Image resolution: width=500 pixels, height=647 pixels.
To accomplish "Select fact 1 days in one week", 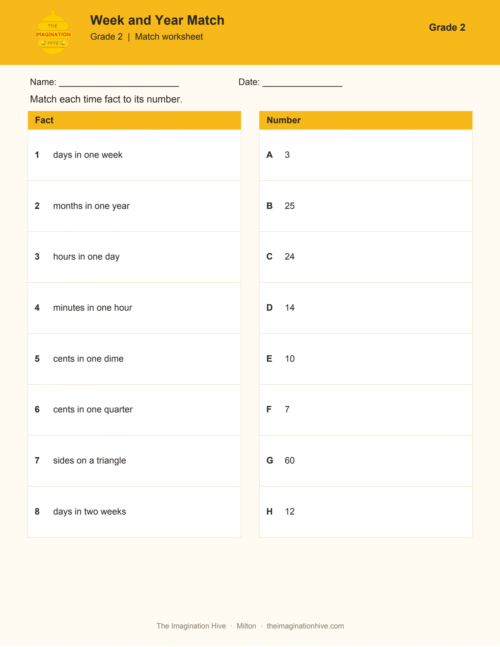I will (x=134, y=155).
